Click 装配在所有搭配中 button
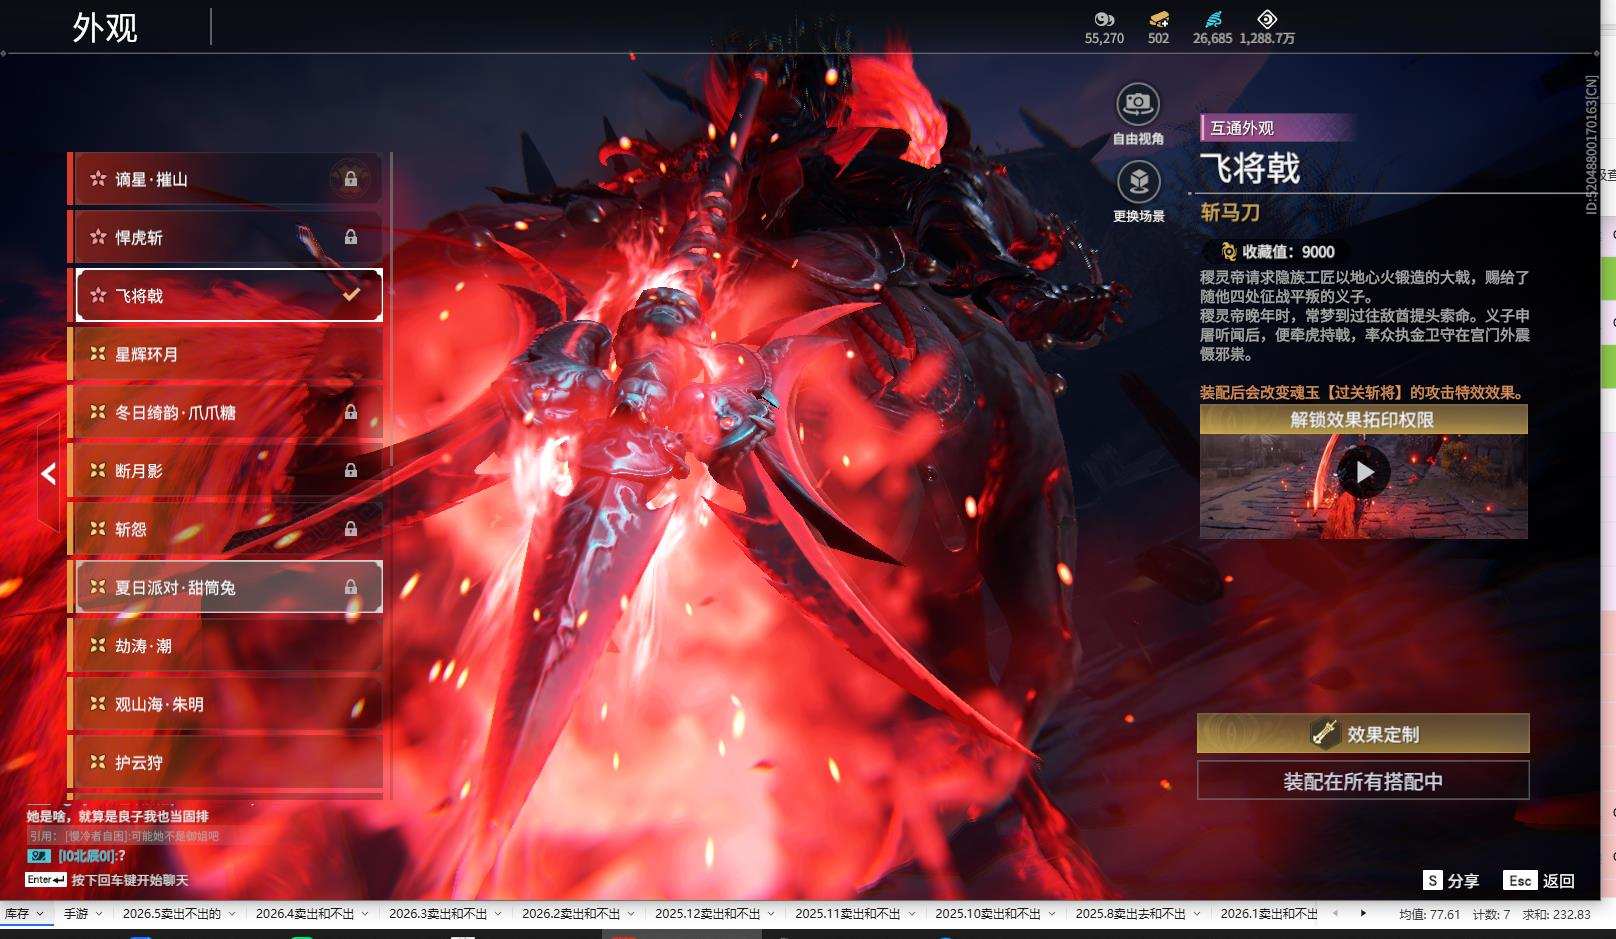The image size is (1616, 939). tap(1363, 781)
